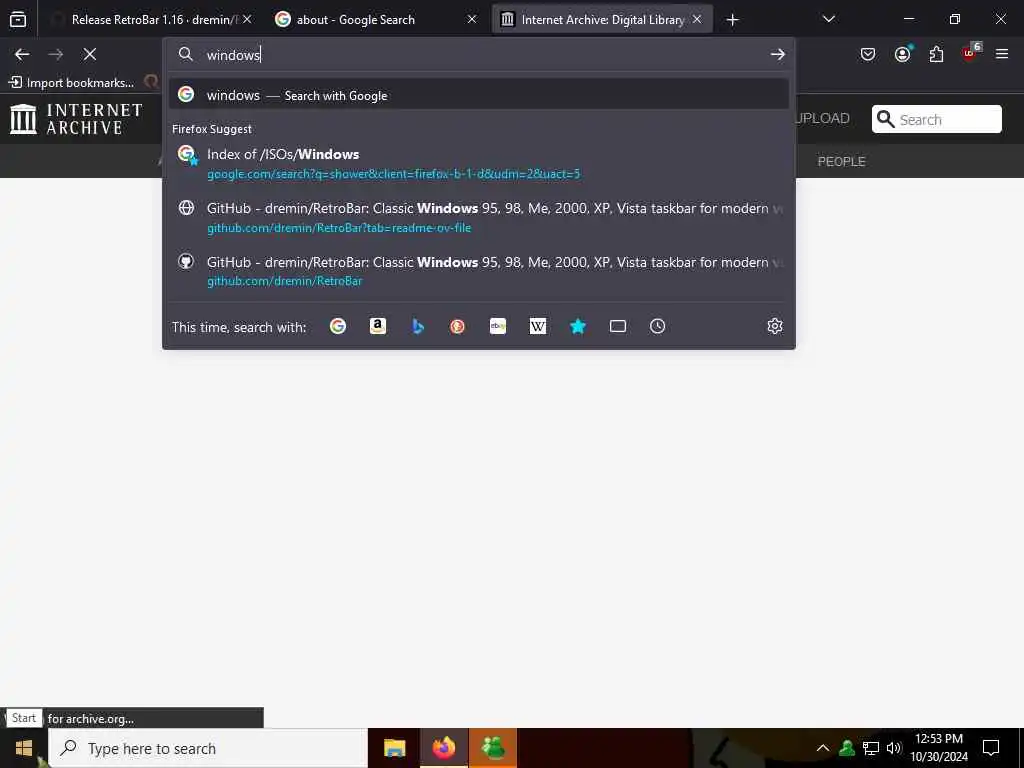Open a new tab with plus button
This screenshot has height=768, width=1024.
[733, 20]
